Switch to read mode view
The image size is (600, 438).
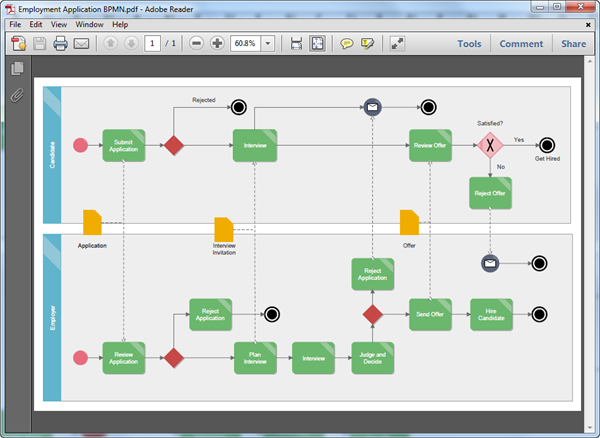point(397,44)
